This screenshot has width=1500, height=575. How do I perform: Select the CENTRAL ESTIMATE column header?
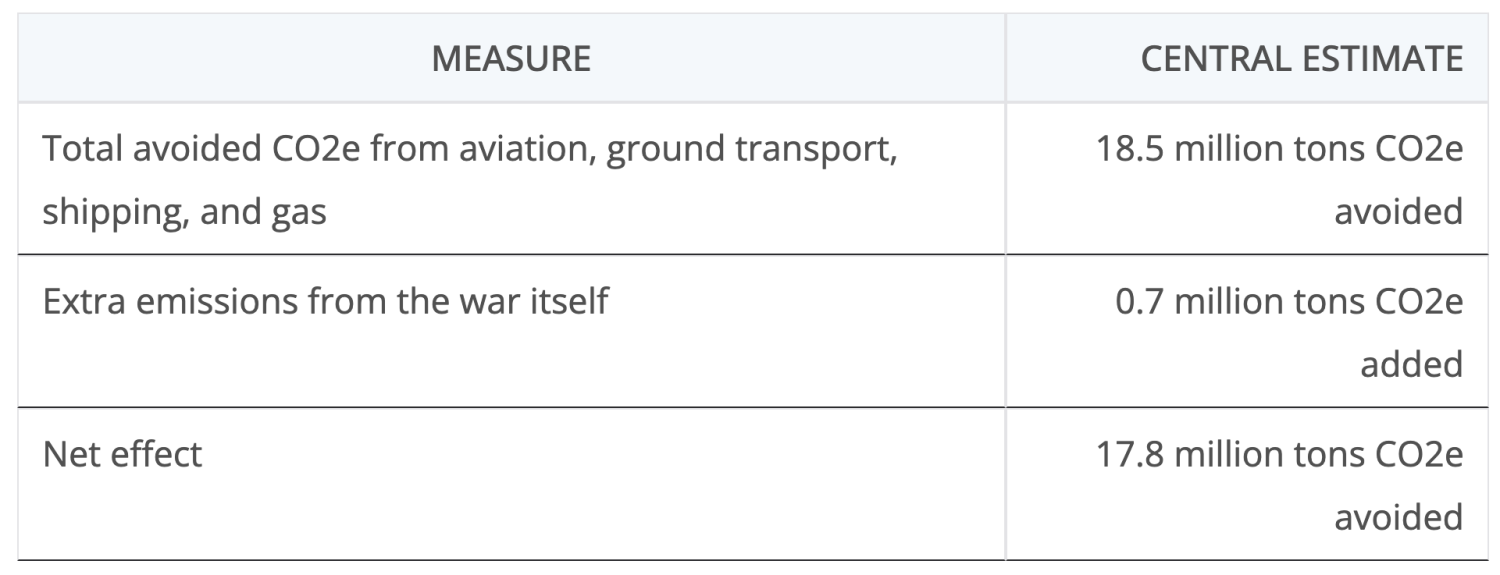click(1301, 59)
